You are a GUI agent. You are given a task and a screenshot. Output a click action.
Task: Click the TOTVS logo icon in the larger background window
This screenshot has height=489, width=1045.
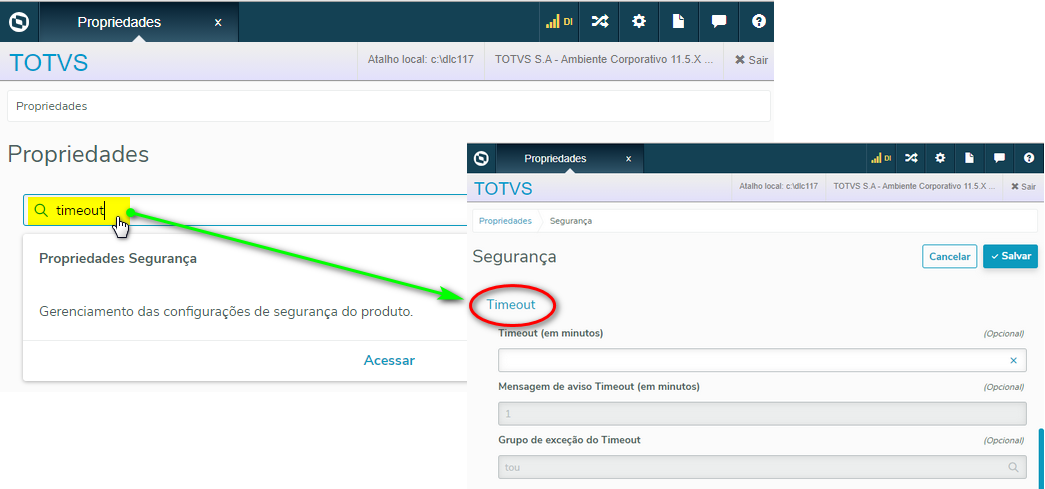pyautogui.click(x=19, y=21)
